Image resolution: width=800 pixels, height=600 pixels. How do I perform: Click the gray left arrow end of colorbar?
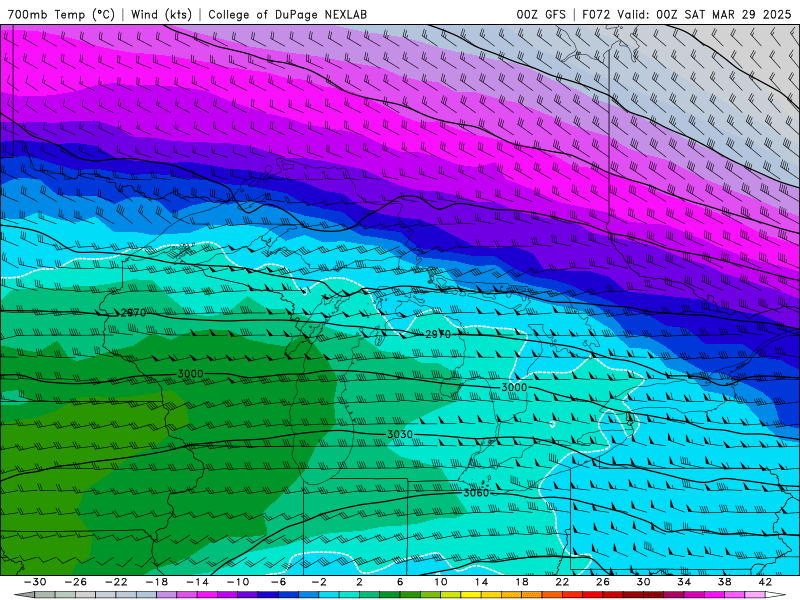click(x=24, y=595)
